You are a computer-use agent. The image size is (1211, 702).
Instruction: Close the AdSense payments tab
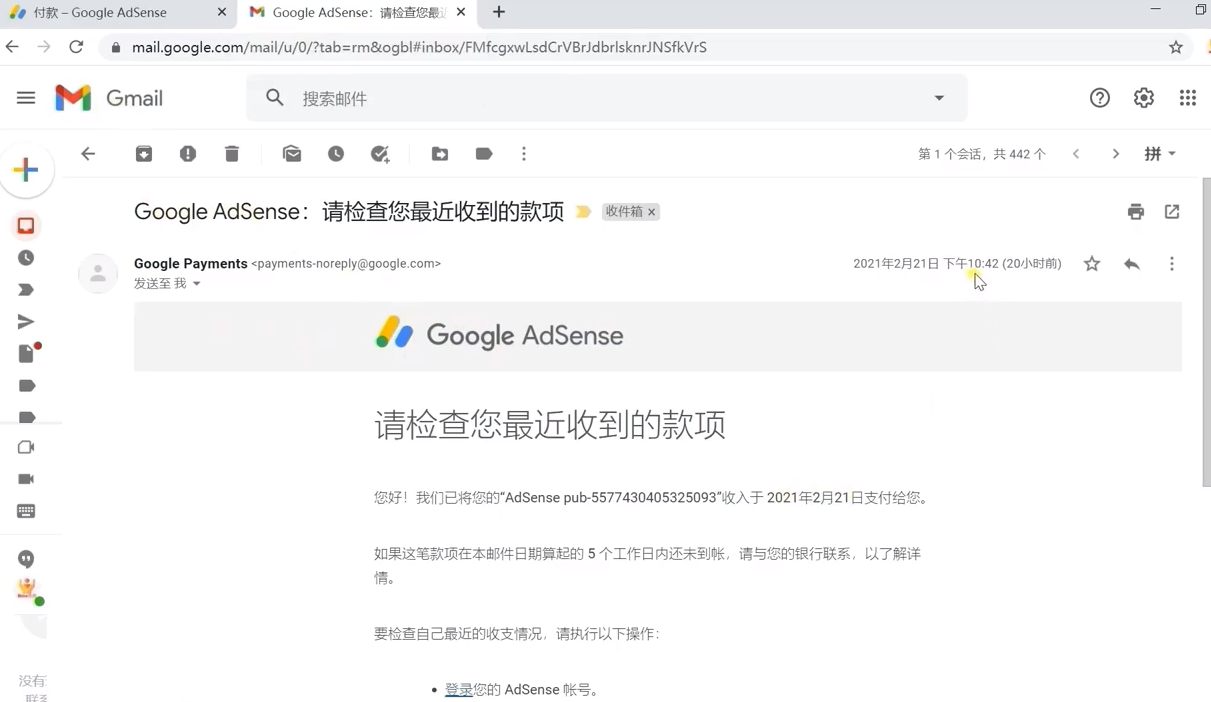coord(222,12)
